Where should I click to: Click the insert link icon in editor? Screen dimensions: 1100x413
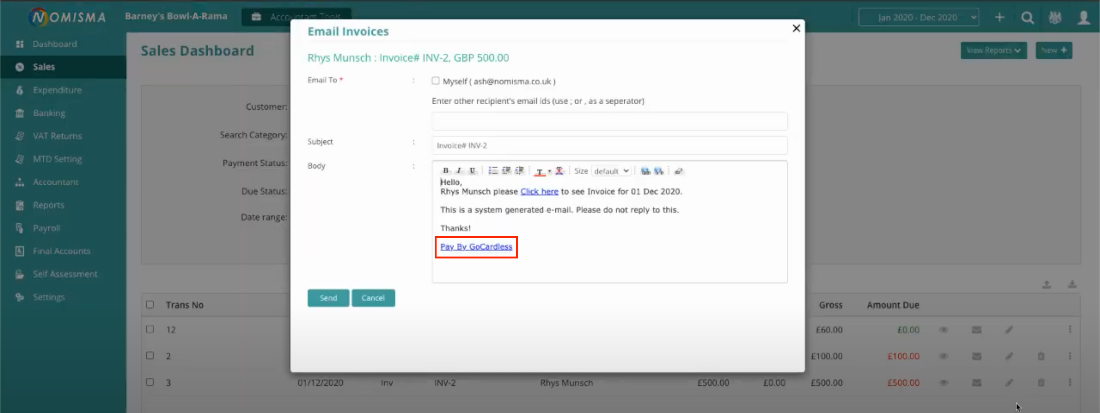[x=645, y=170]
